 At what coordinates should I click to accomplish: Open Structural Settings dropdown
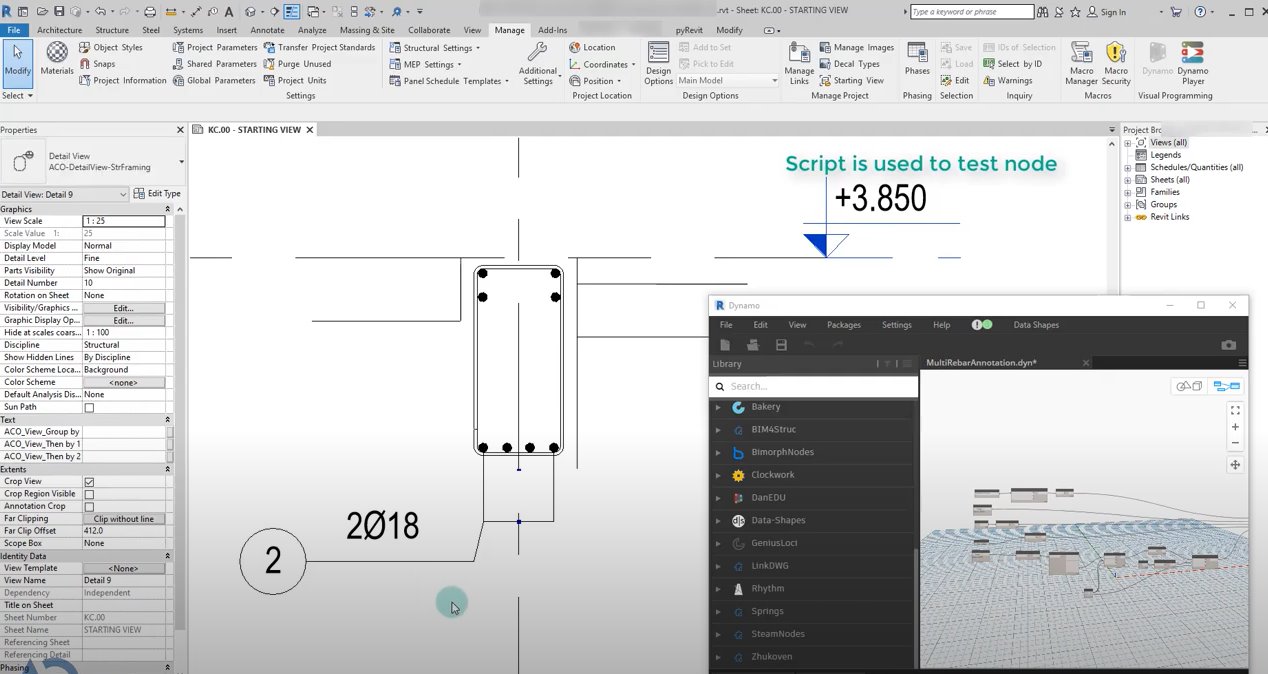[x=435, y=47]
